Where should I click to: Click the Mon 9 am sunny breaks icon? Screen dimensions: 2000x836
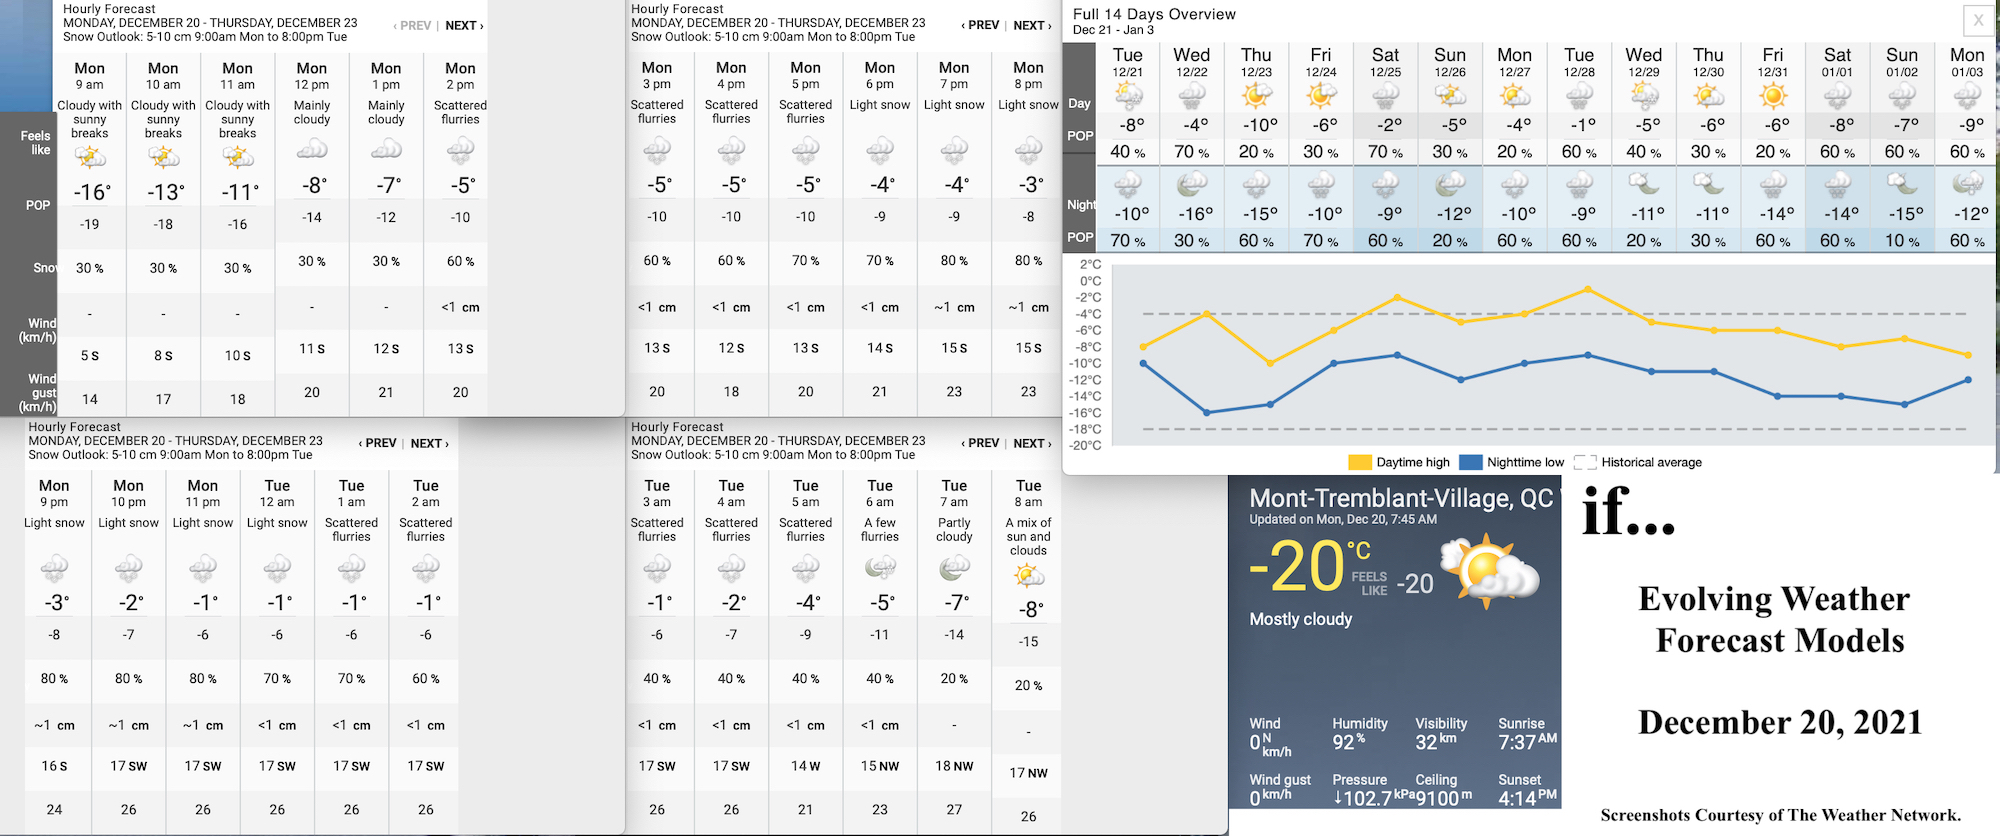click(x=90, y=158)
